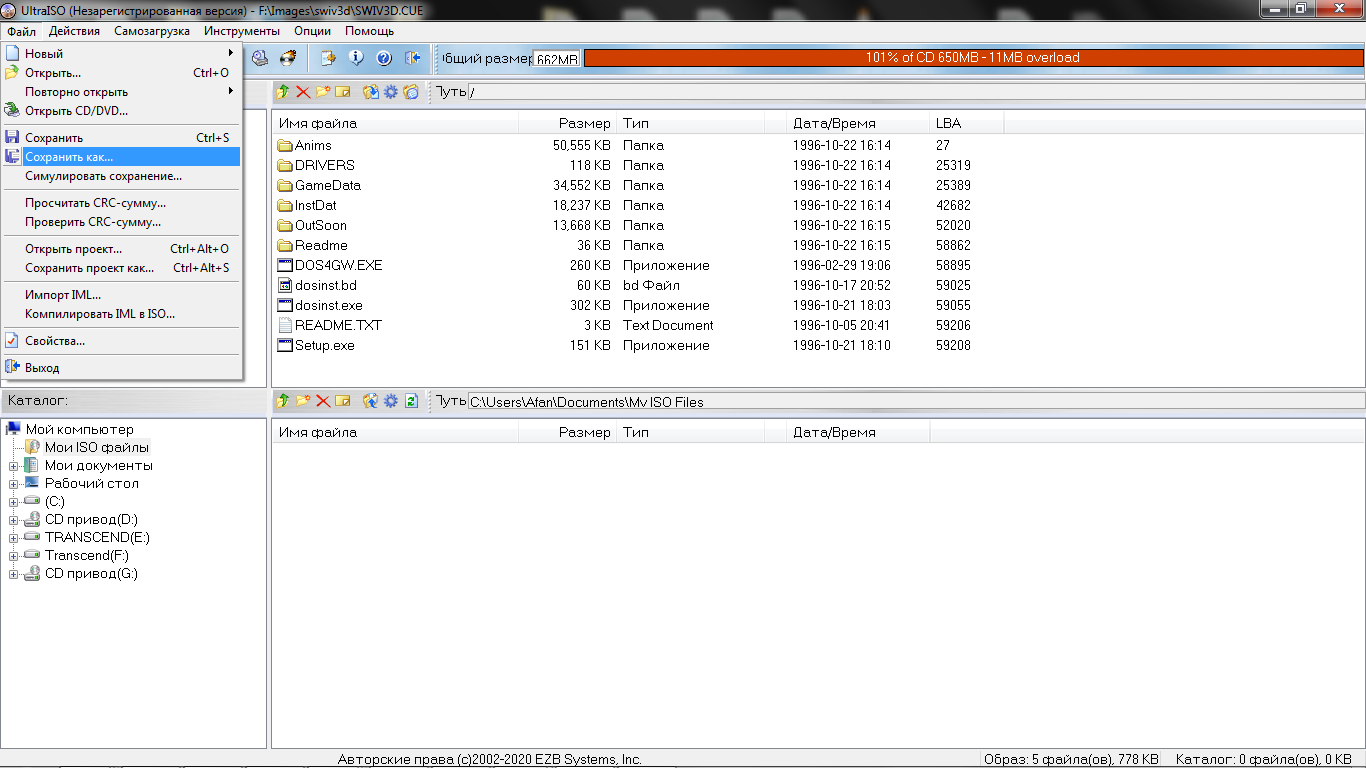Click the orange CD capacity usage bar
The width and height of the screenshot is (1366, 768).
[973, 58]
